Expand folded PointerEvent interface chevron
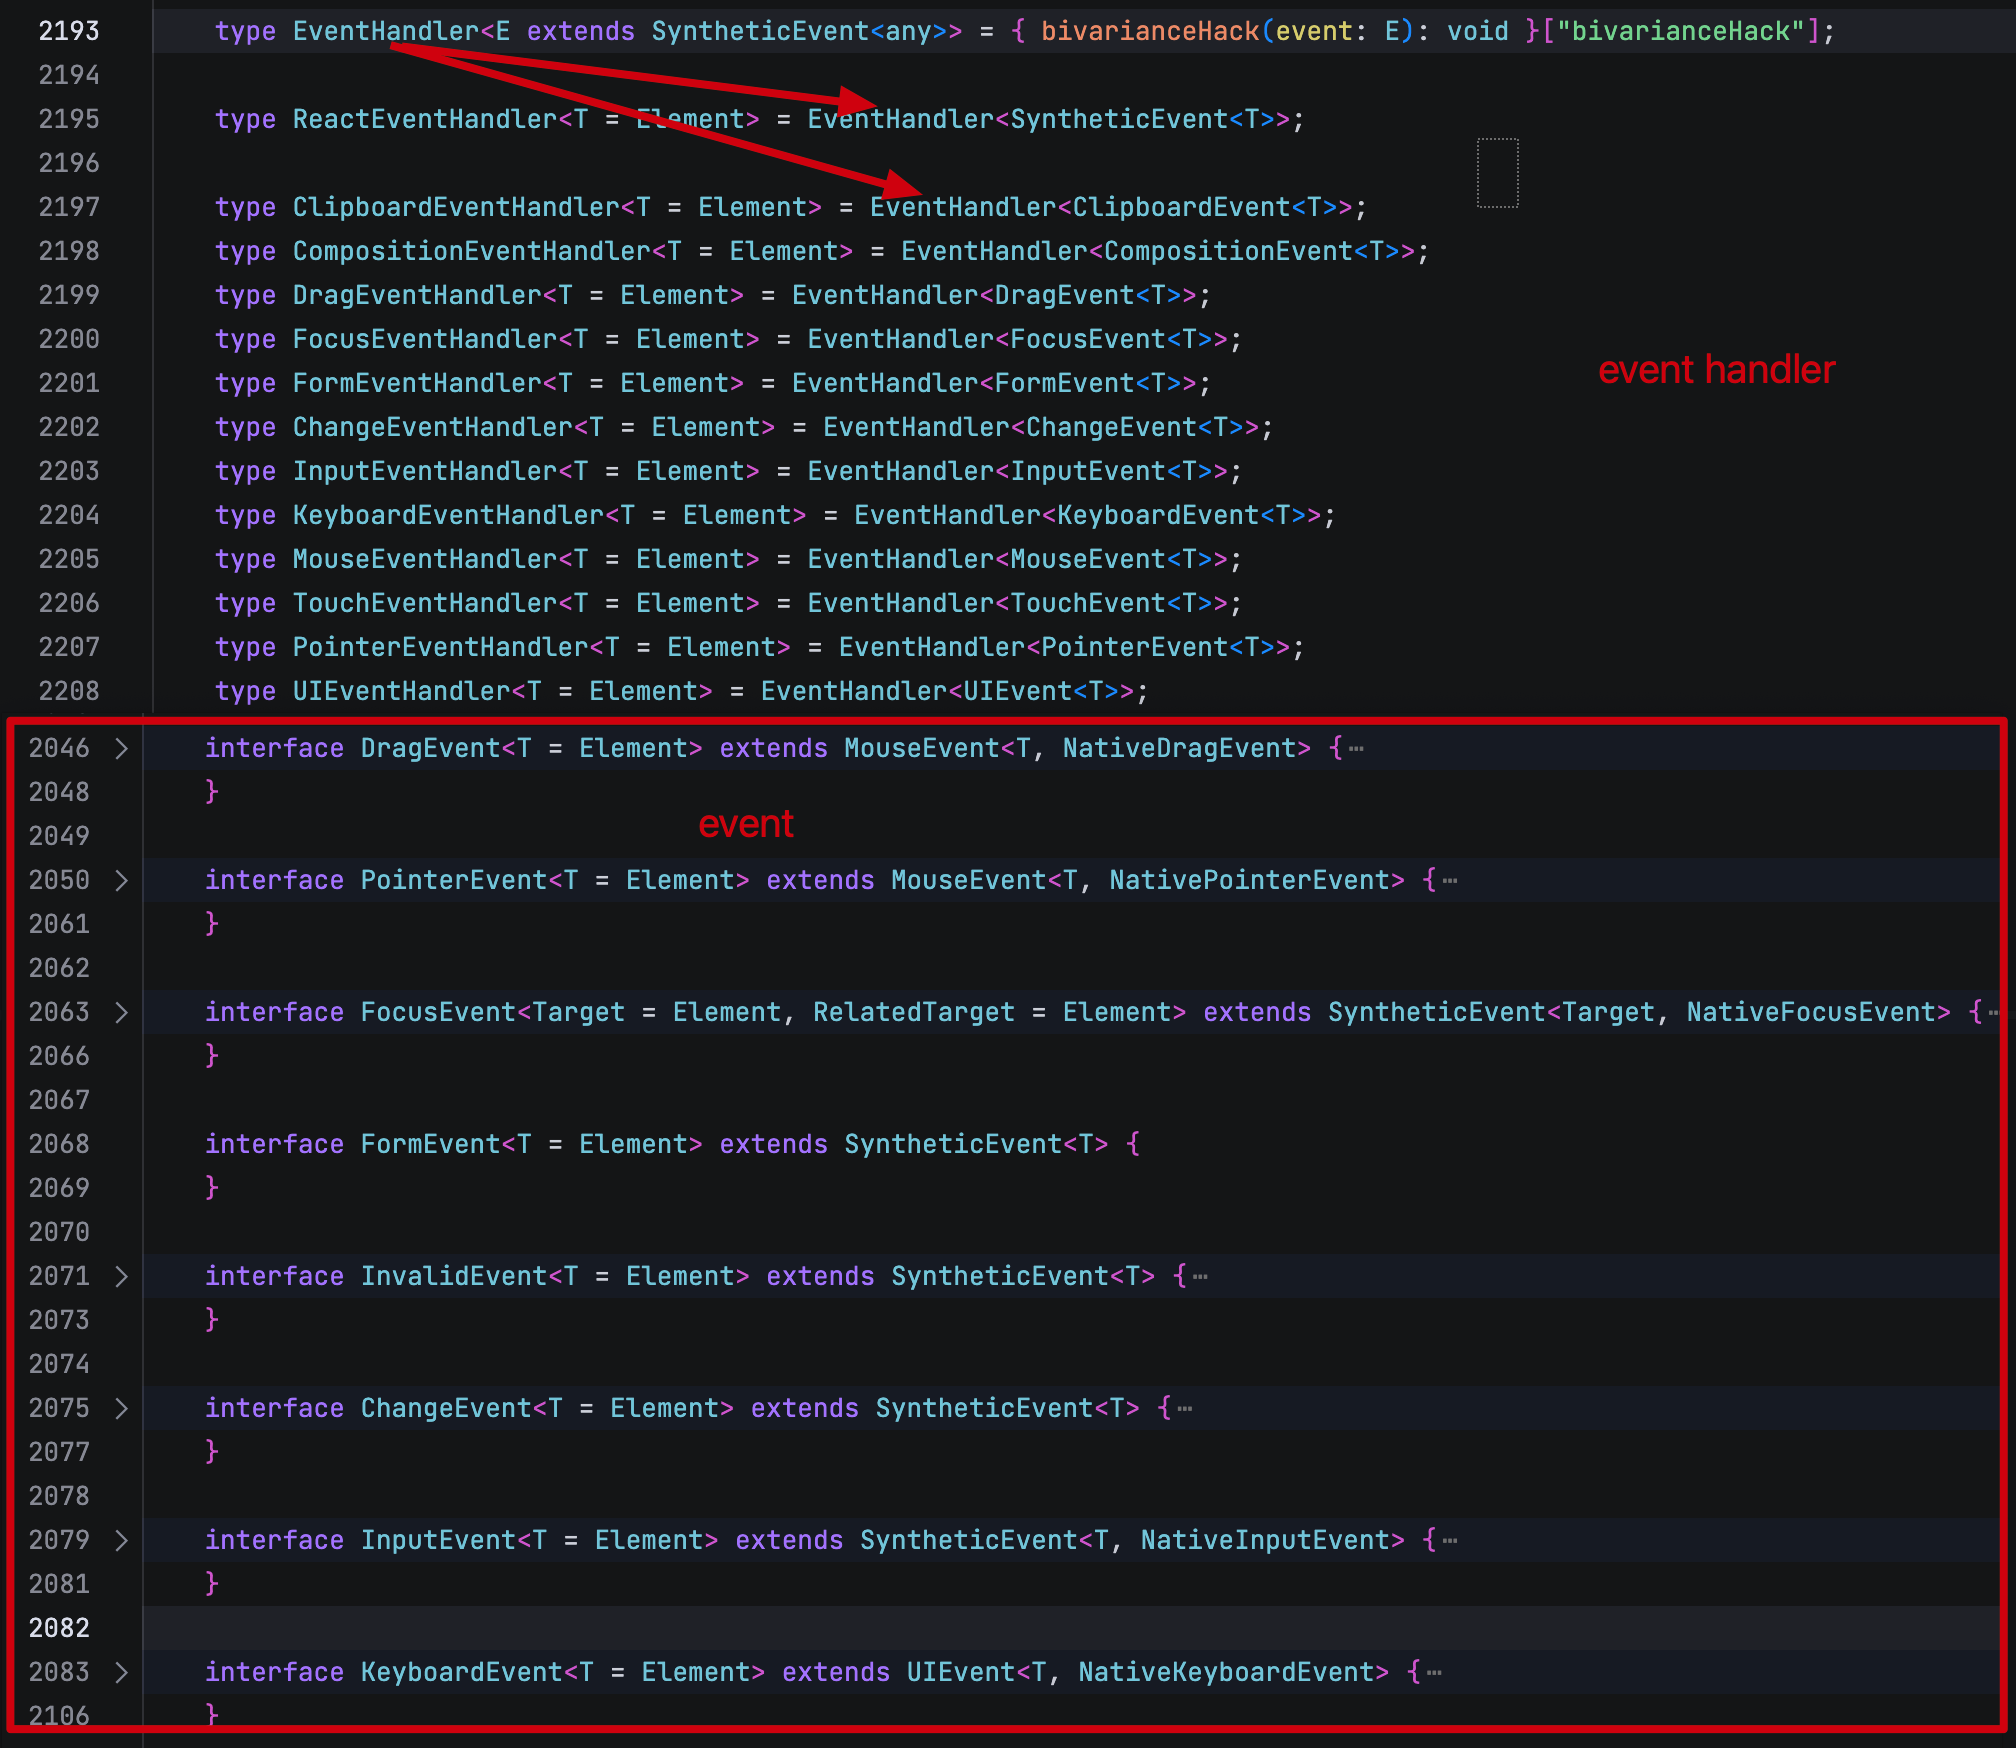Screen dimensions: 2016x1748 coord(121,880)
